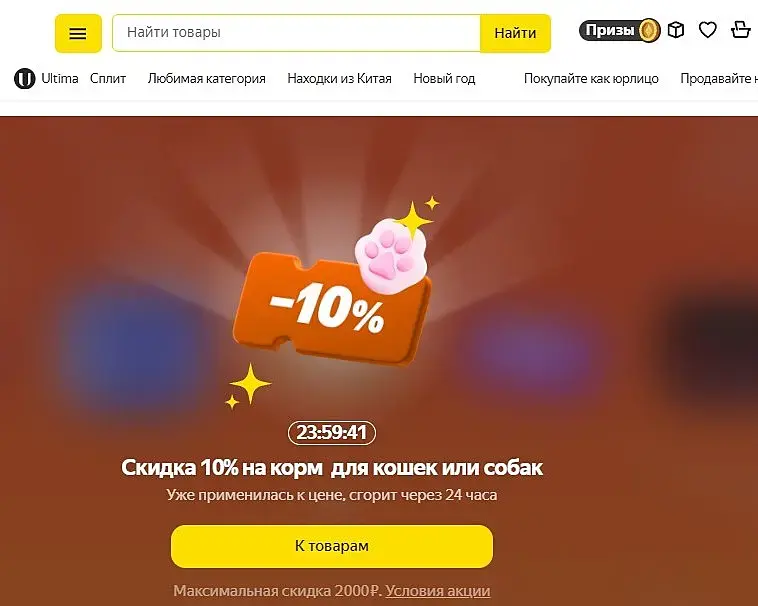This screenshot has width=758, height=606.
Task: Open the orders box icon
Action: click(676, 30)
